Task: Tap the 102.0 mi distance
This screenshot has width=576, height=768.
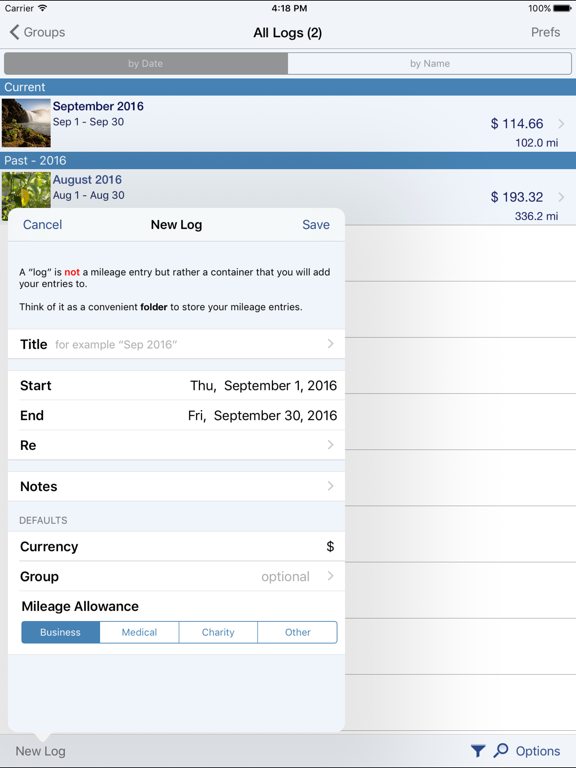Action: 536,143
